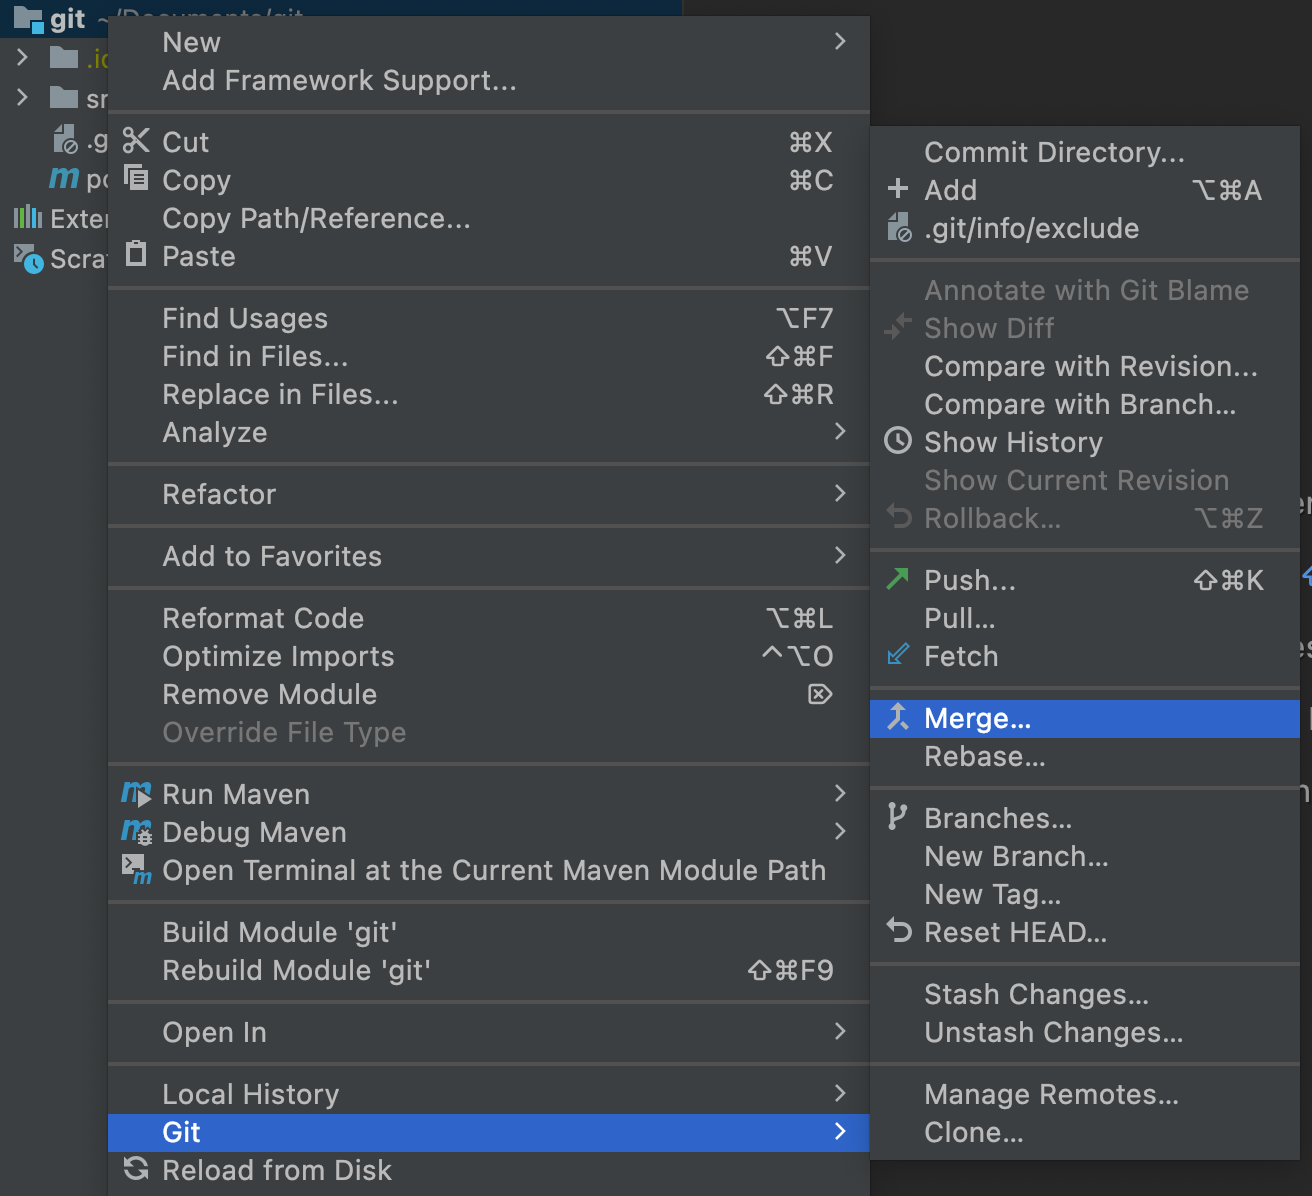Select Merge... from Git submenu
Screen dimensions: 1312x1196
(977, 719)
